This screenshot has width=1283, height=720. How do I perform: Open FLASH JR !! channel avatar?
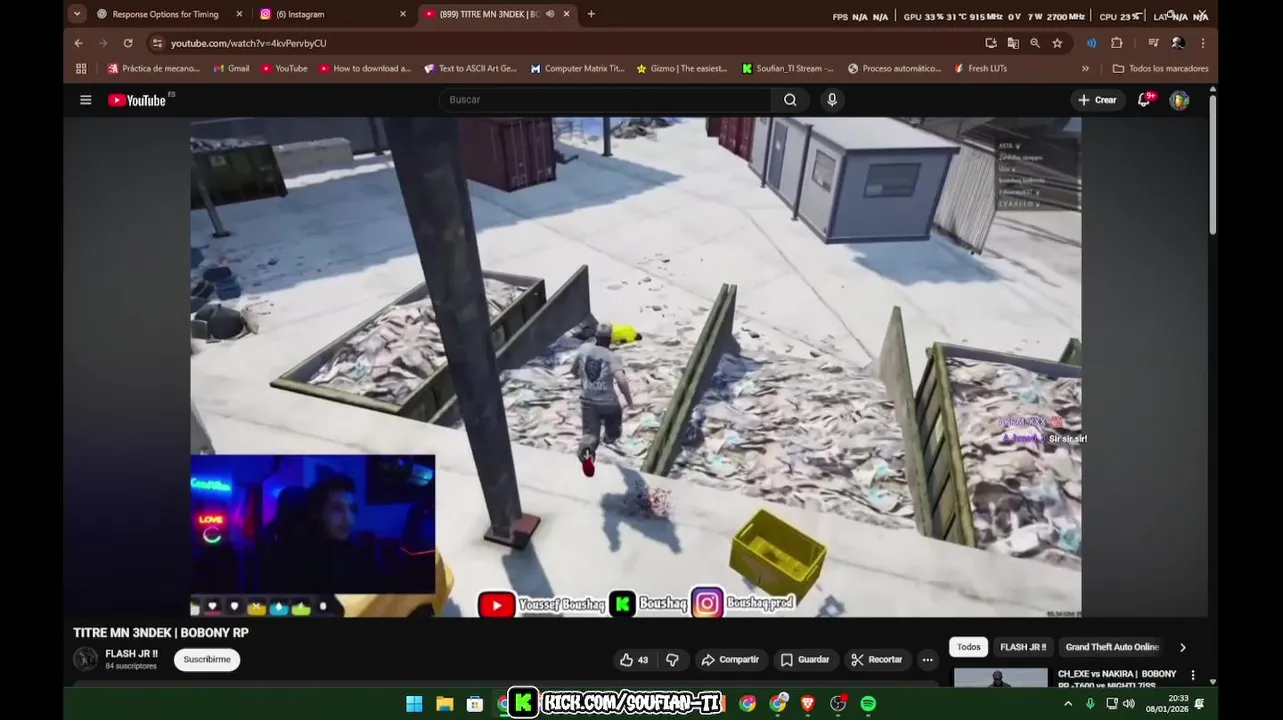[x=86, y=659]
